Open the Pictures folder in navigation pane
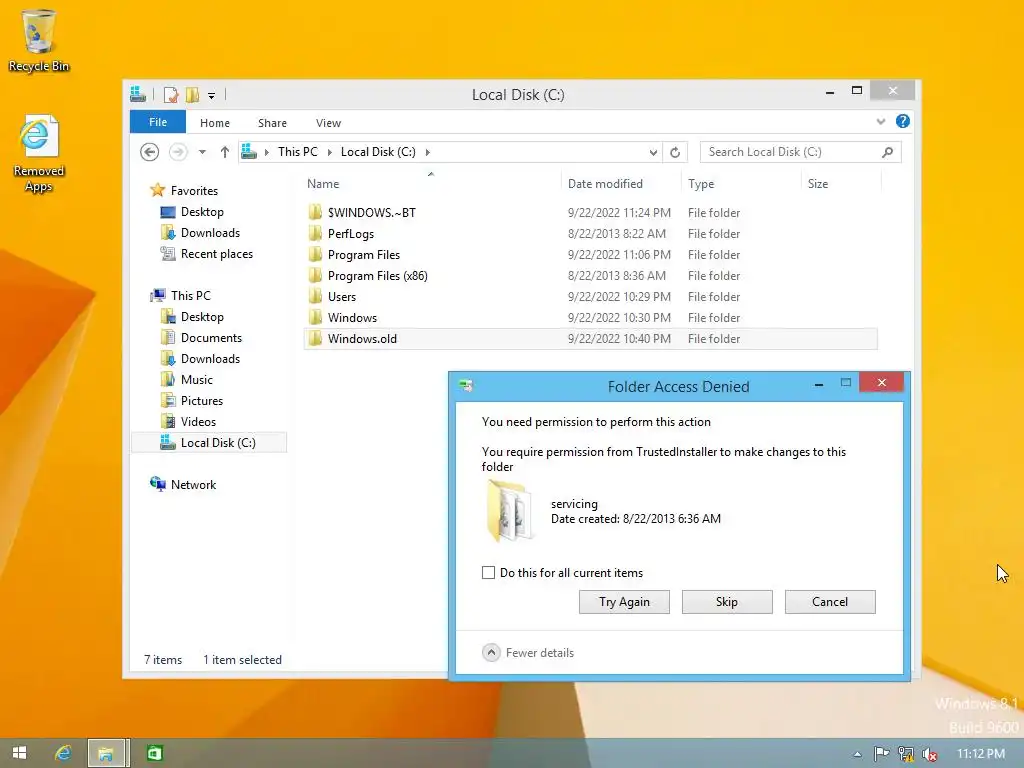The image size is (1024, 768). (x=201, y=400)
